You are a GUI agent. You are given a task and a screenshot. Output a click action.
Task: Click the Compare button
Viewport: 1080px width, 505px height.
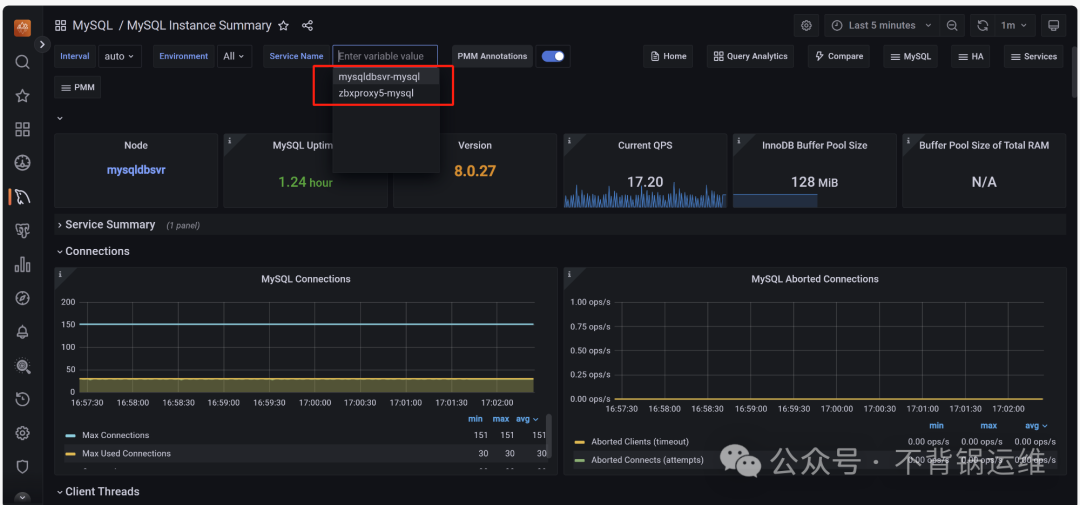(x=838, y=56)
